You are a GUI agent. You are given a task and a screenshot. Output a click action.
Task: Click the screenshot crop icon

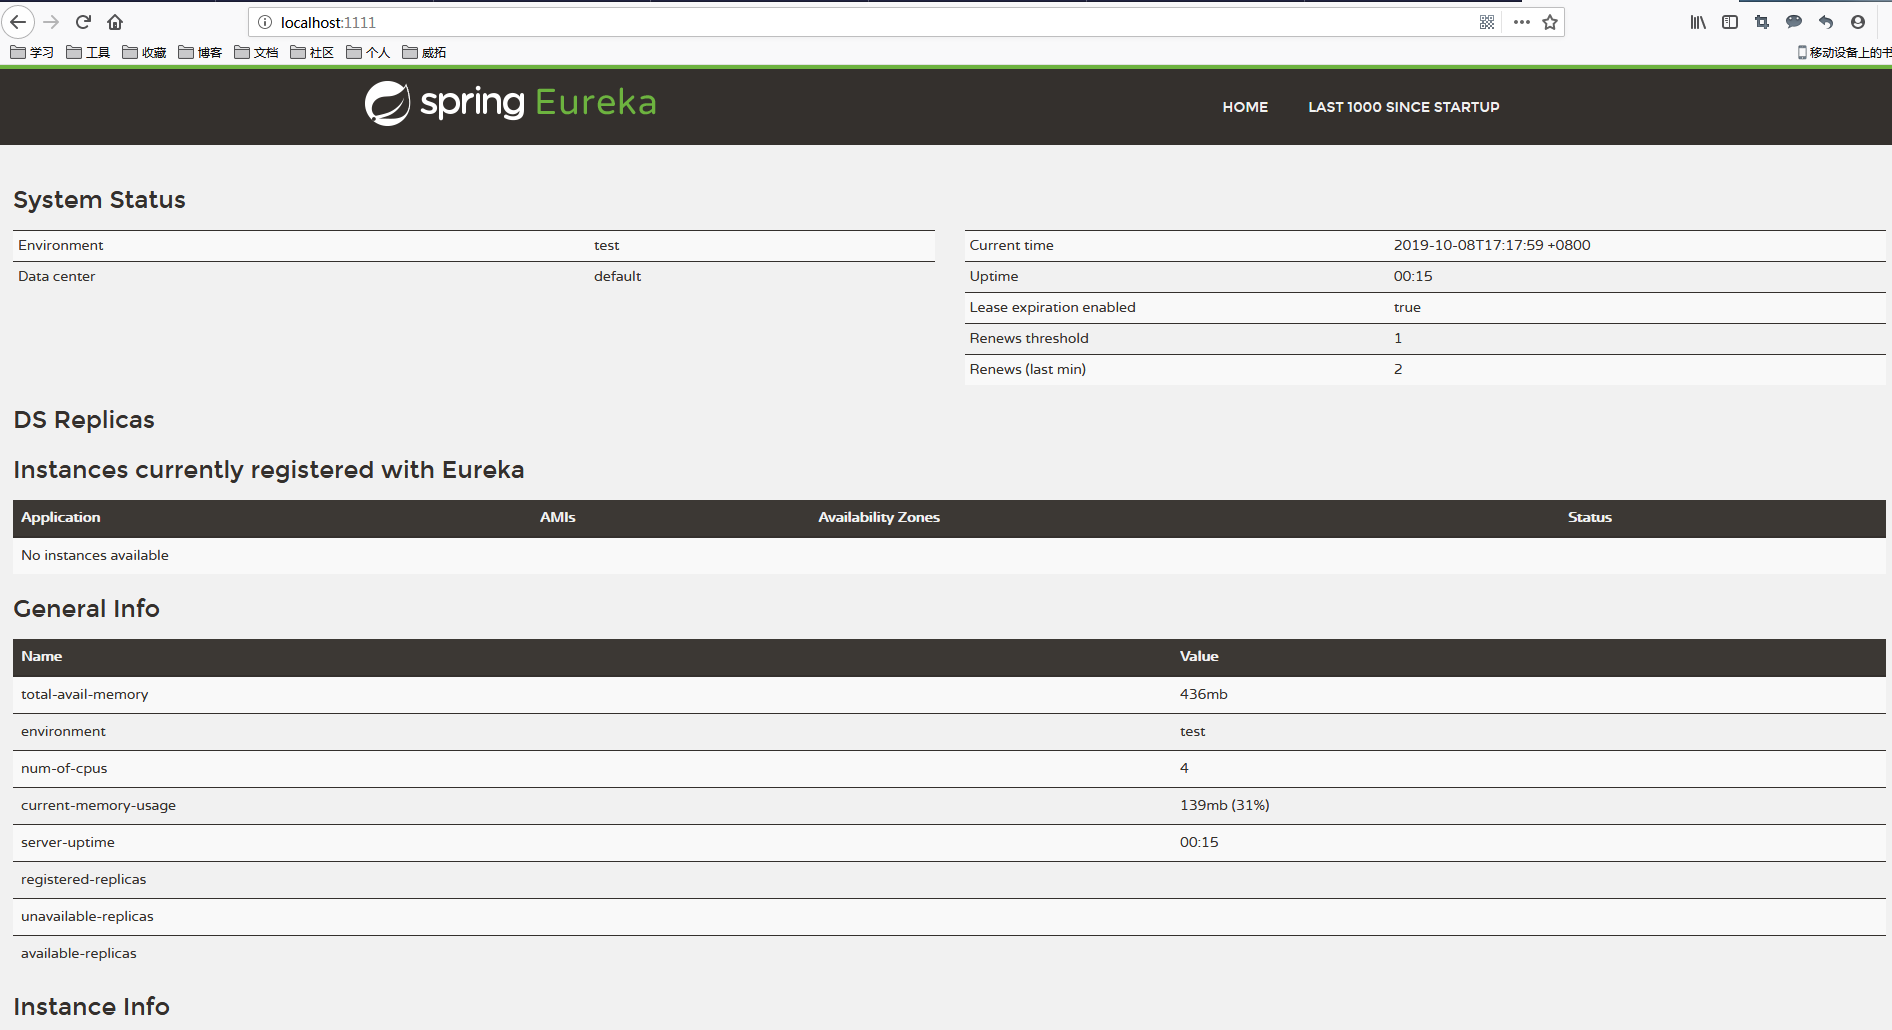tap(1762, 22)
